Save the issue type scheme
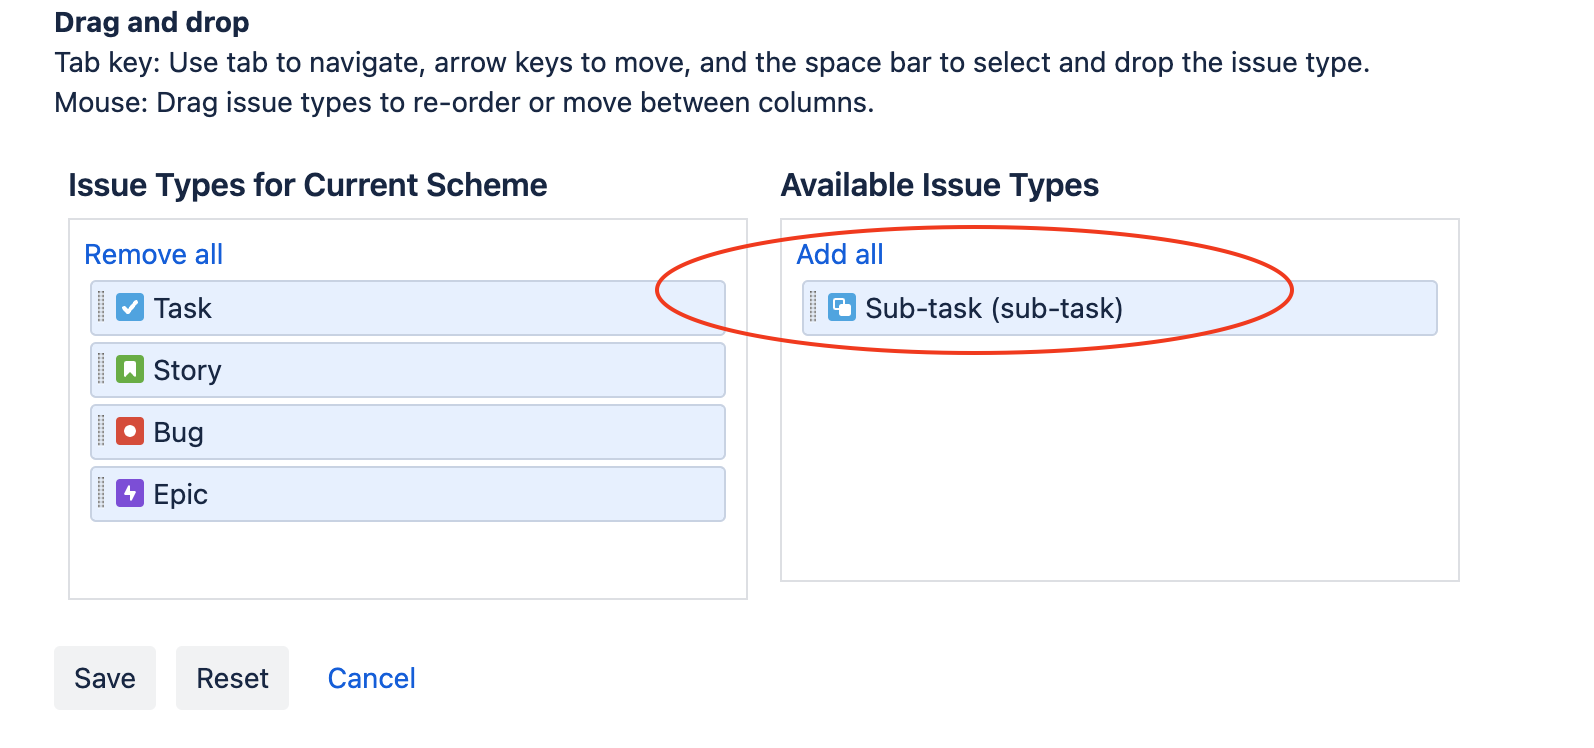The width and height of the screenshot is (1594, 748). click(x=105, y=678)
